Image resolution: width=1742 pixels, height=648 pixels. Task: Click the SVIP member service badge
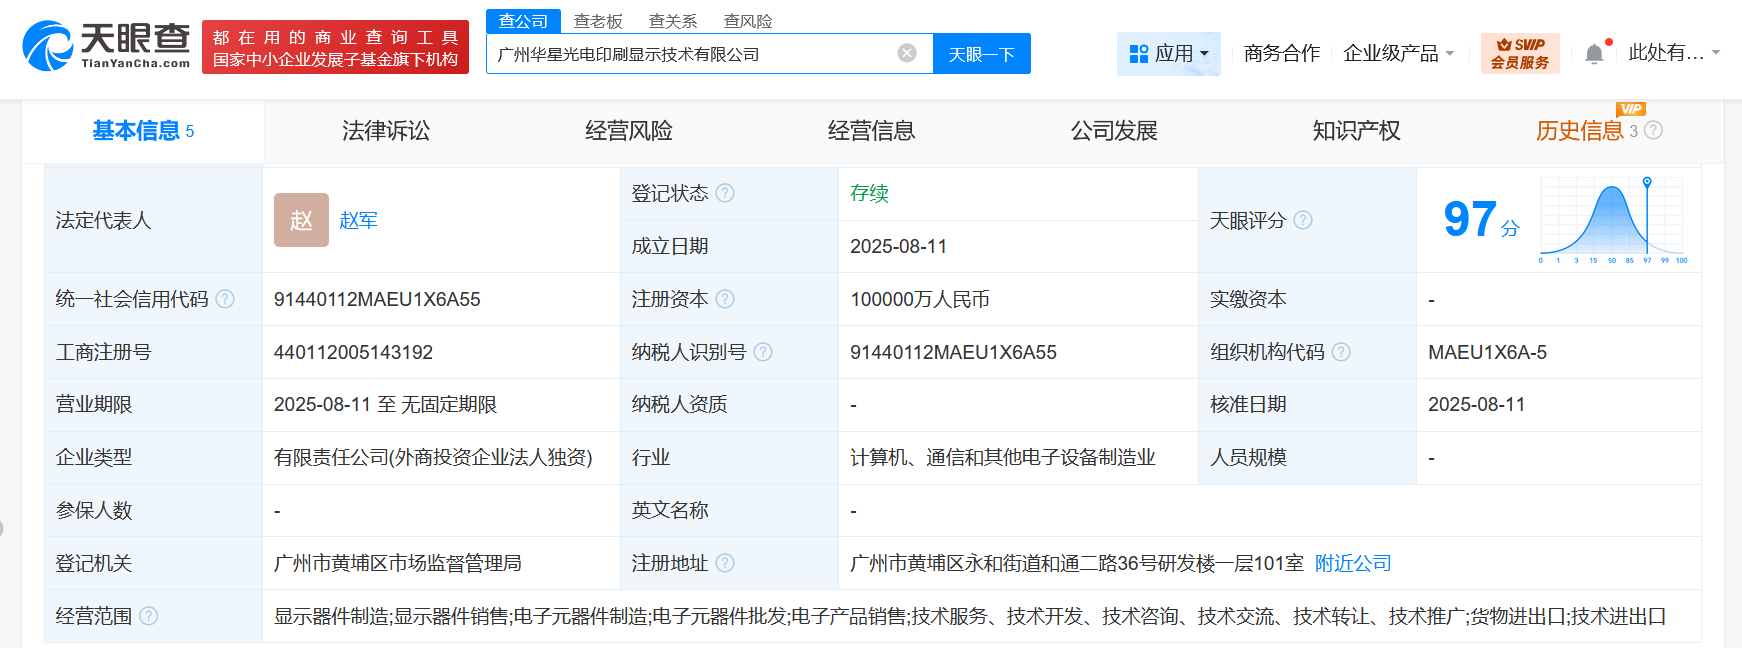1519,54
